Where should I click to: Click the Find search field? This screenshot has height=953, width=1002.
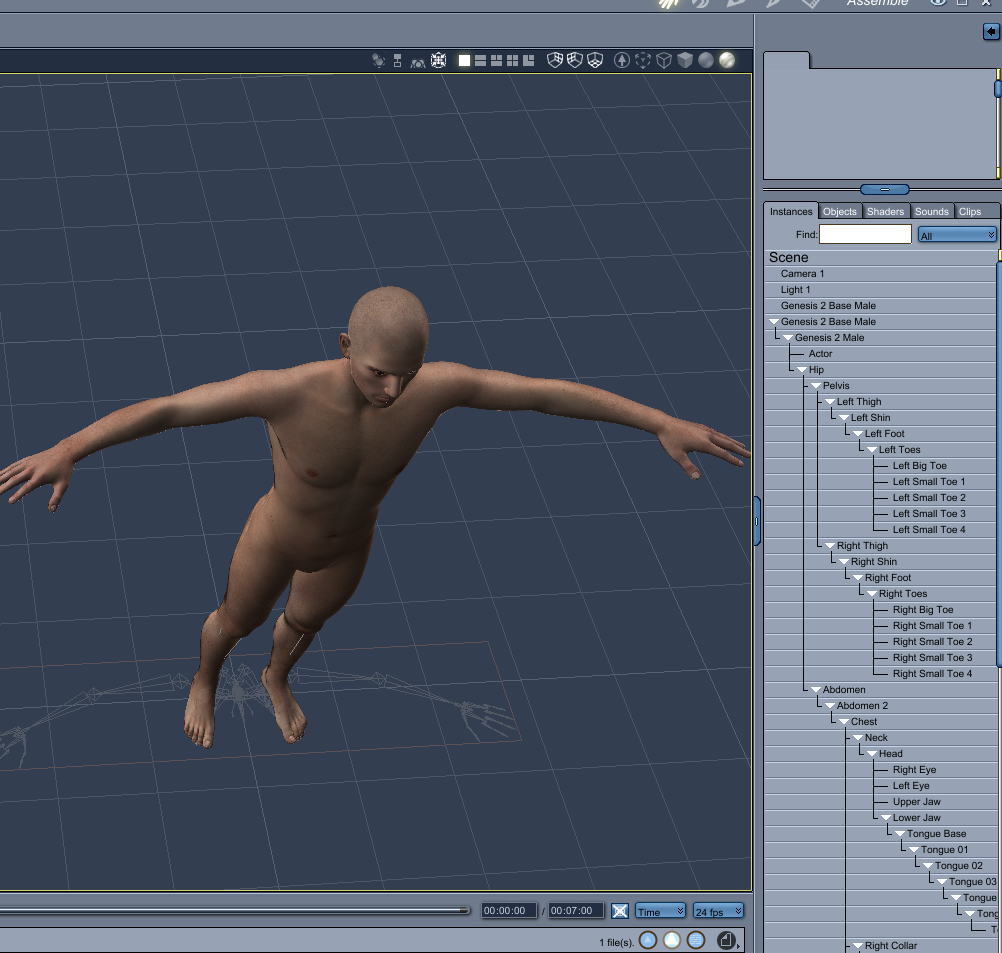(865, 235)
